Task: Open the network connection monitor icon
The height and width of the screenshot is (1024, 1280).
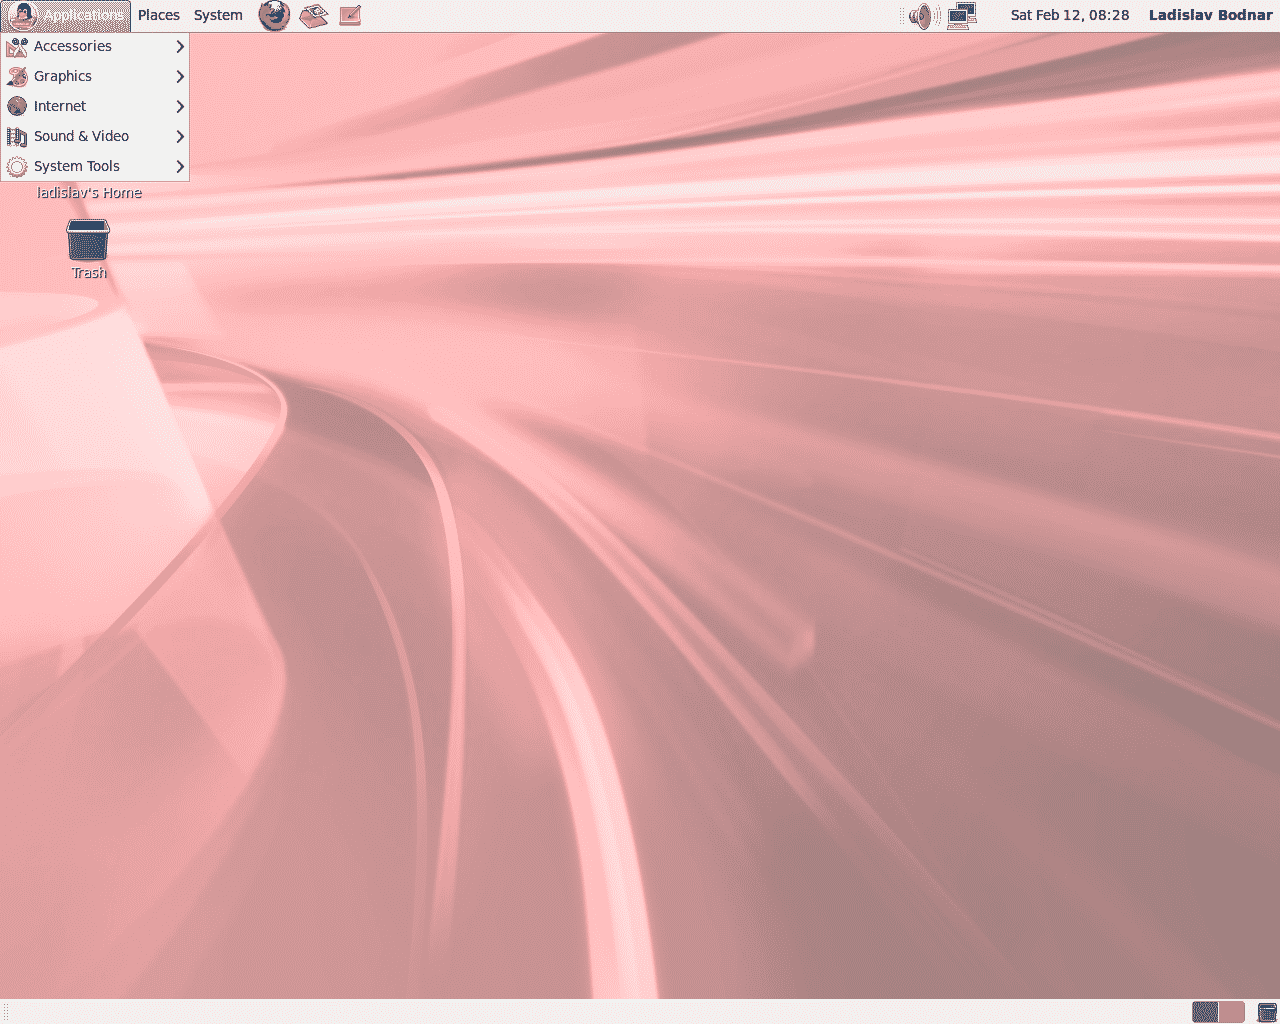Action: click(962, 15)
